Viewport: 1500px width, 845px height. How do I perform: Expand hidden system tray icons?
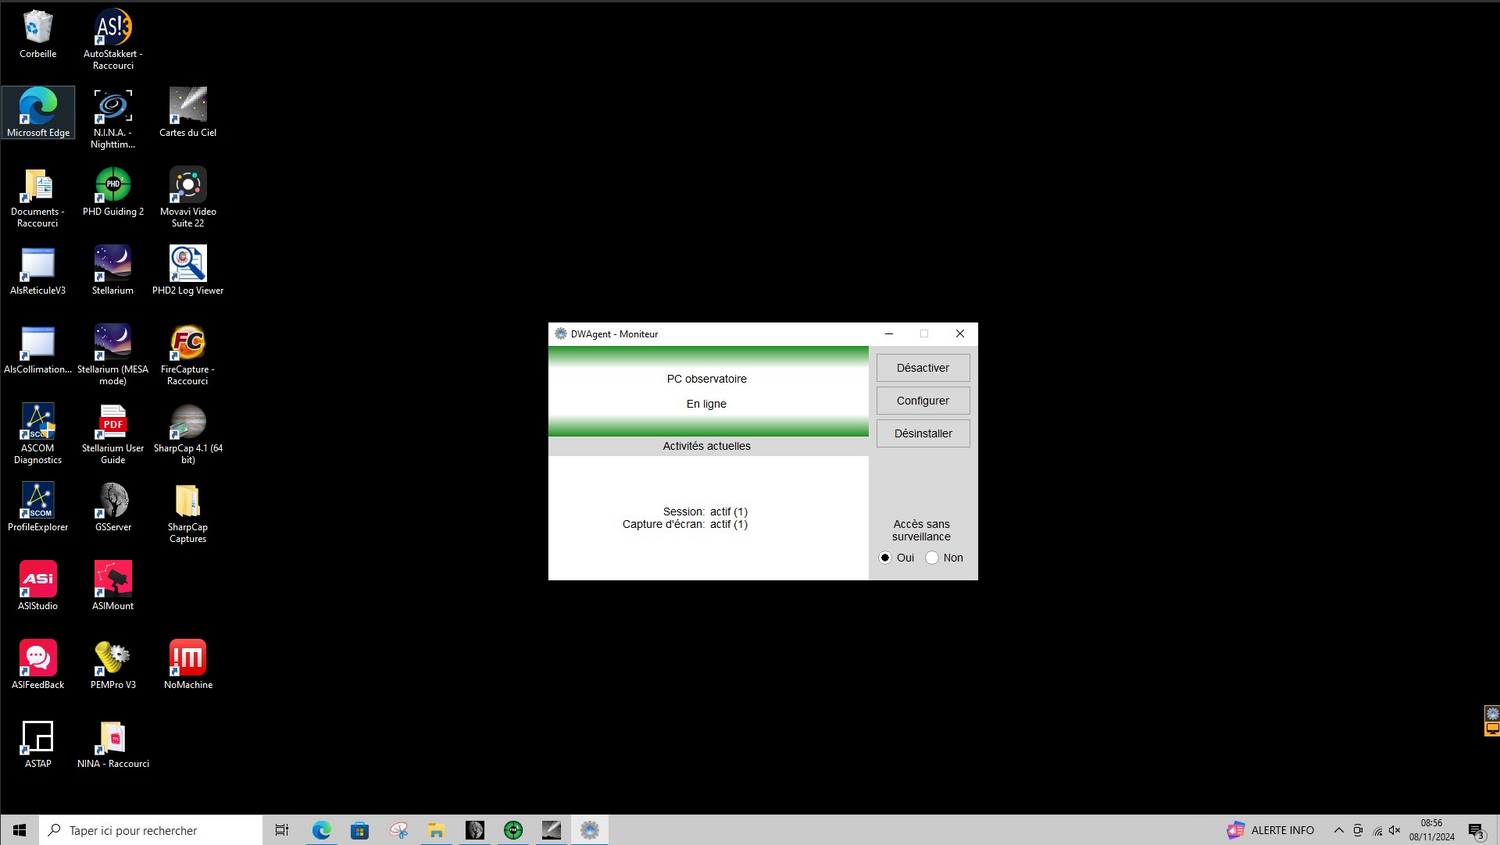1339,829
